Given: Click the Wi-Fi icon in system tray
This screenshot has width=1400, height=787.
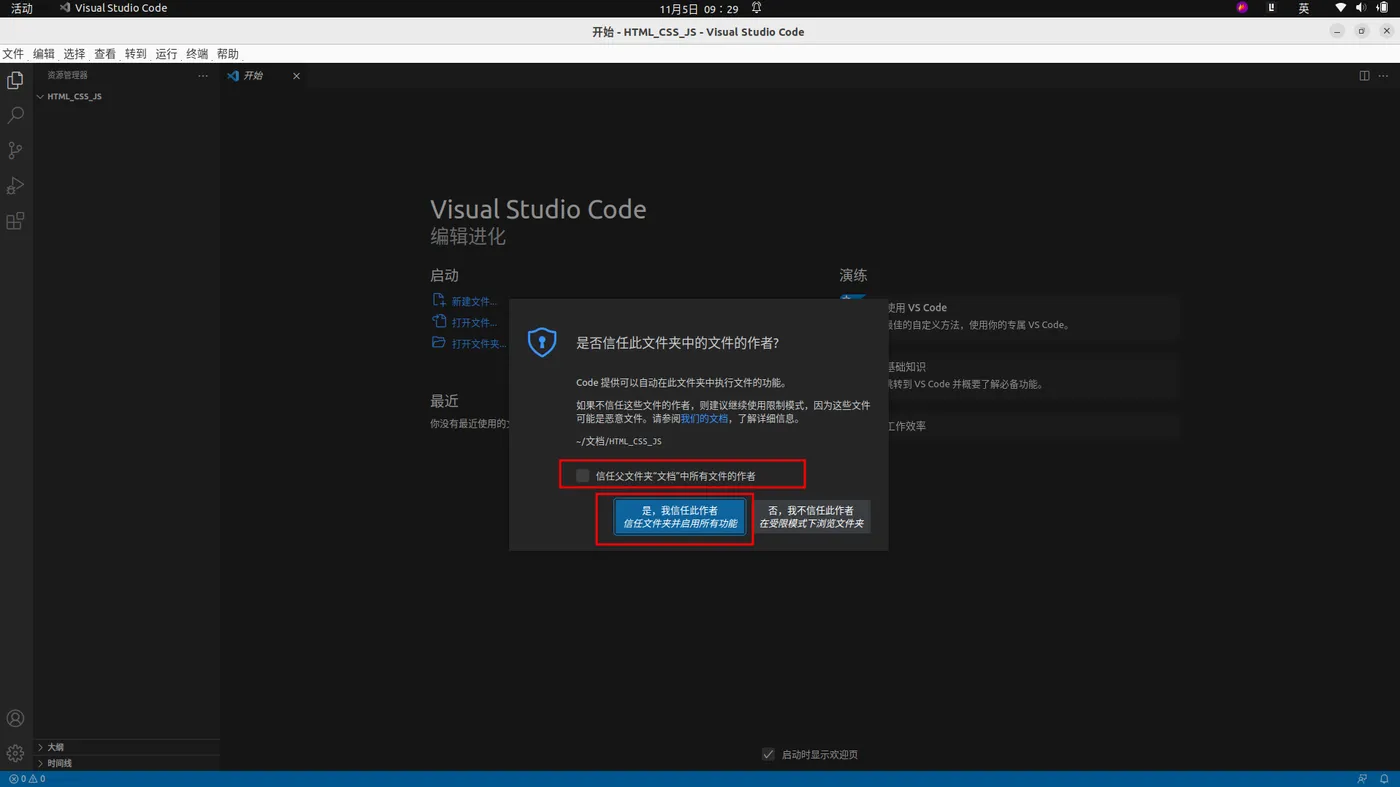Looking at the screenshot, I should pyautogui.click(x=1341, y=8).
